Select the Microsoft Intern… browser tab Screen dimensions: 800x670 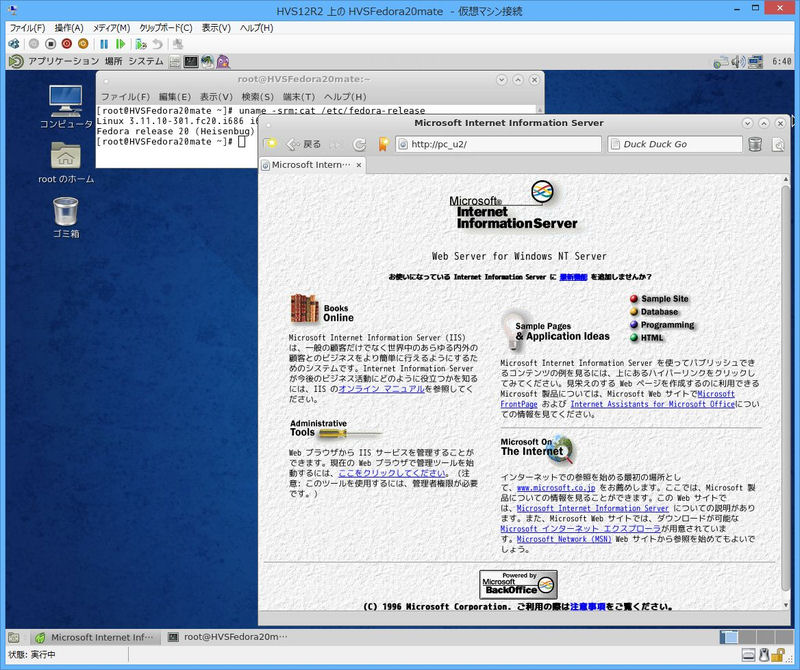(312, 165)
